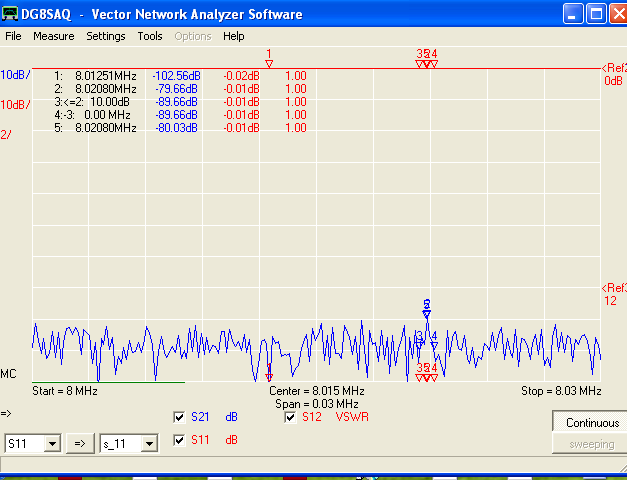
Task: Click the => arrow button between dropdowns
Action: pyautogui.click(x=82, y=442)
